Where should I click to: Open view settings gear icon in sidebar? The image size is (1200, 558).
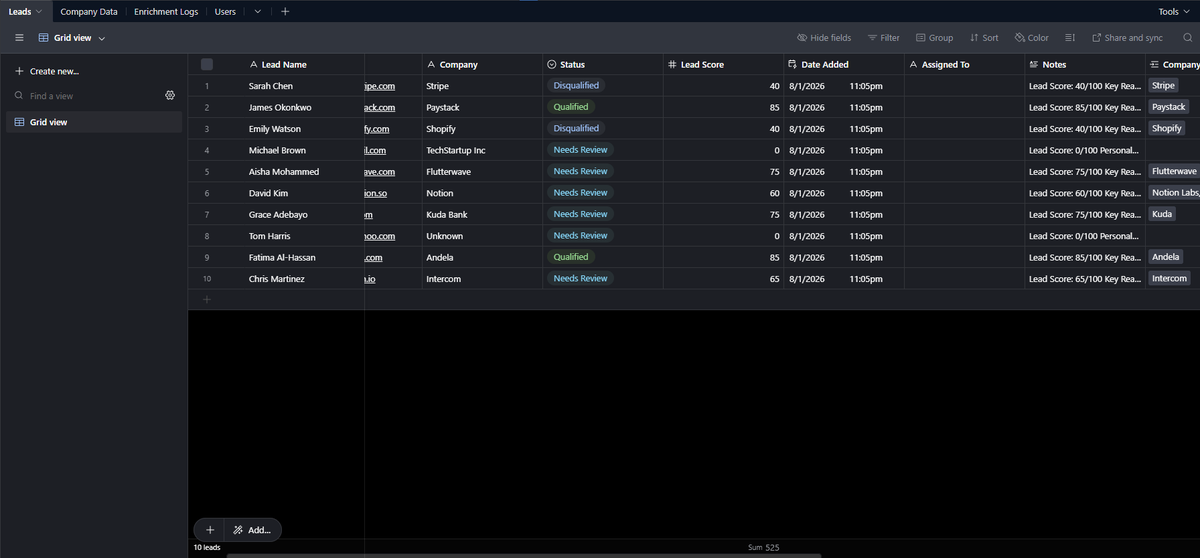(170, 96)
